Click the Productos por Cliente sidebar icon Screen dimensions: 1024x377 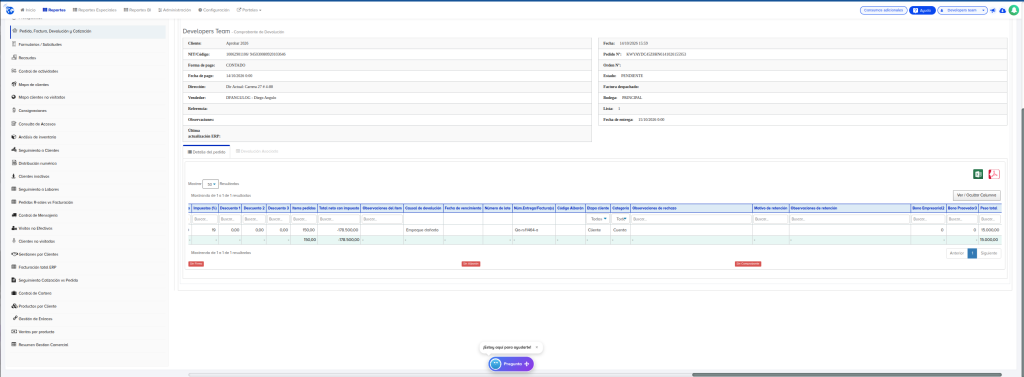[x=14, y=306]
